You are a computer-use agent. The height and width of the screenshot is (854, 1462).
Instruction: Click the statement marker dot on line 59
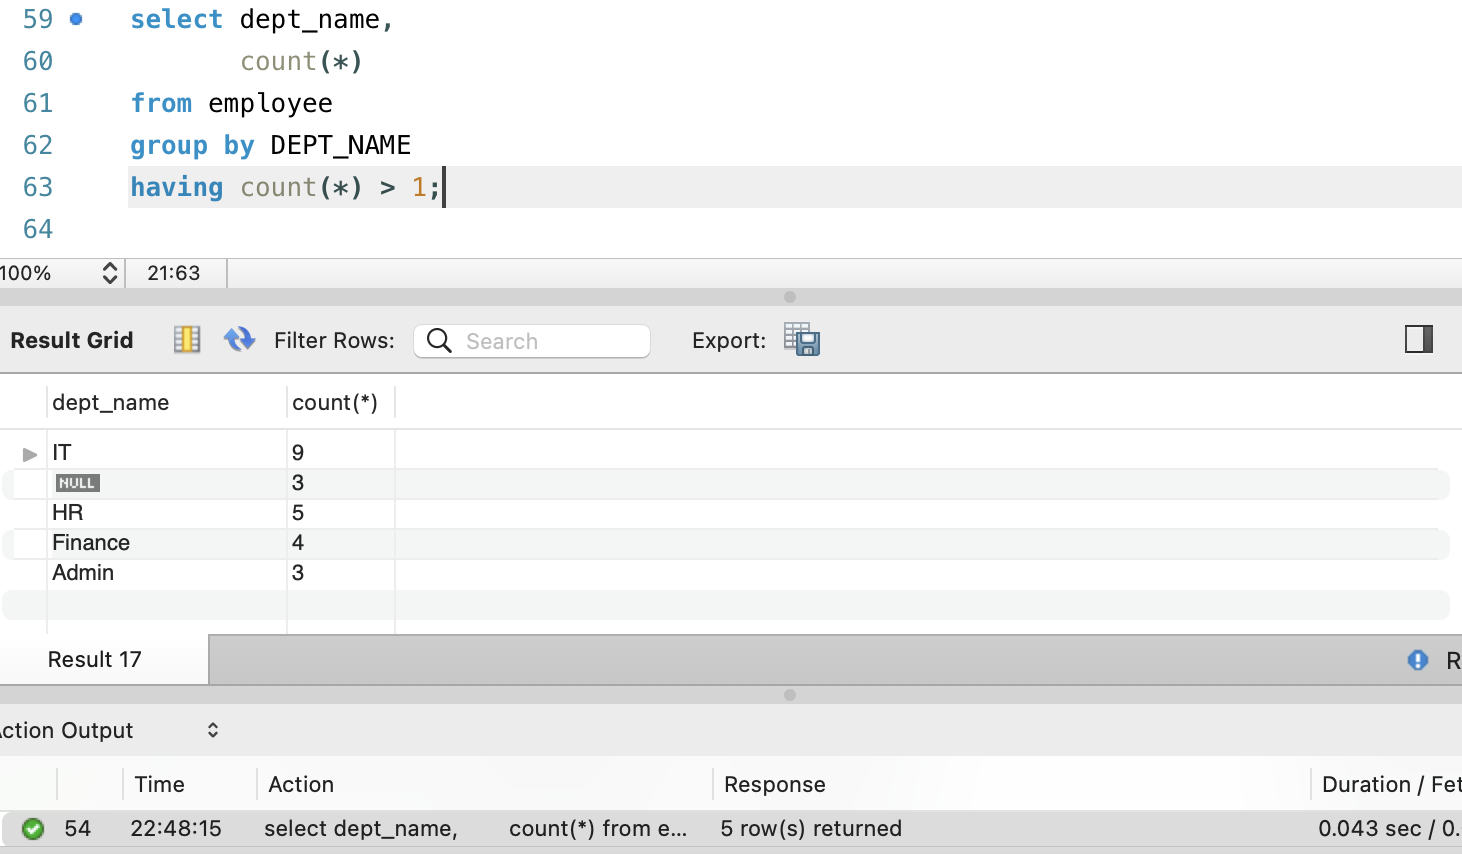76,19
